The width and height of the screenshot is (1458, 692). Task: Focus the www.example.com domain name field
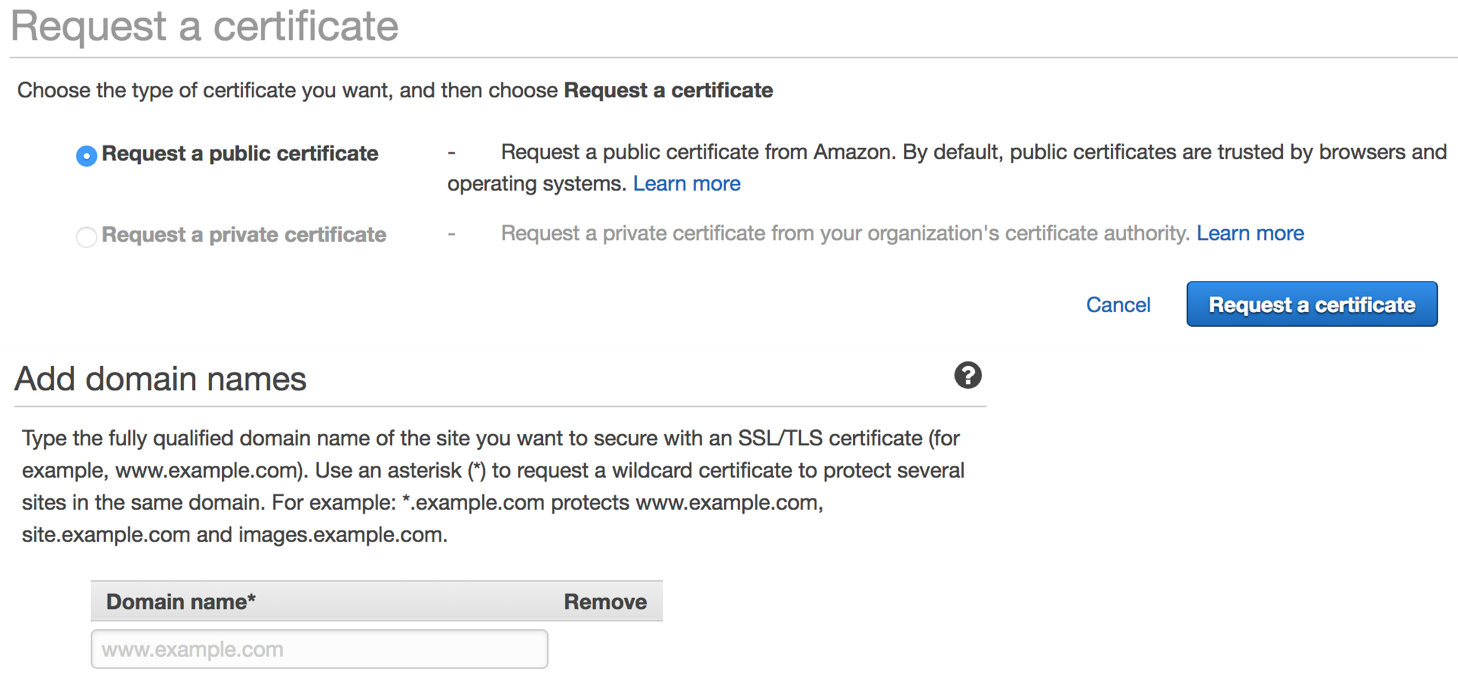pos(319,649)
